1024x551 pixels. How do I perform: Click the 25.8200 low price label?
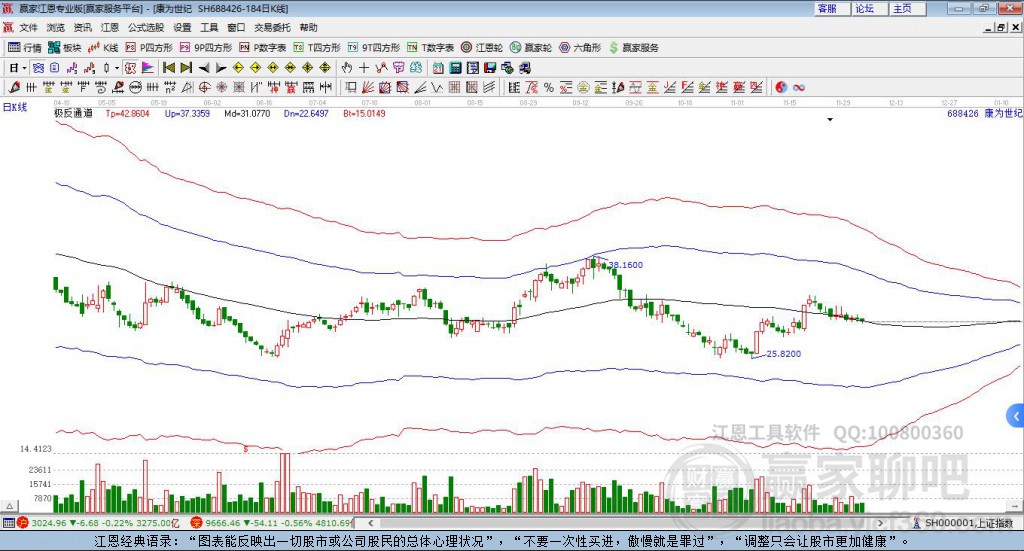784,354
